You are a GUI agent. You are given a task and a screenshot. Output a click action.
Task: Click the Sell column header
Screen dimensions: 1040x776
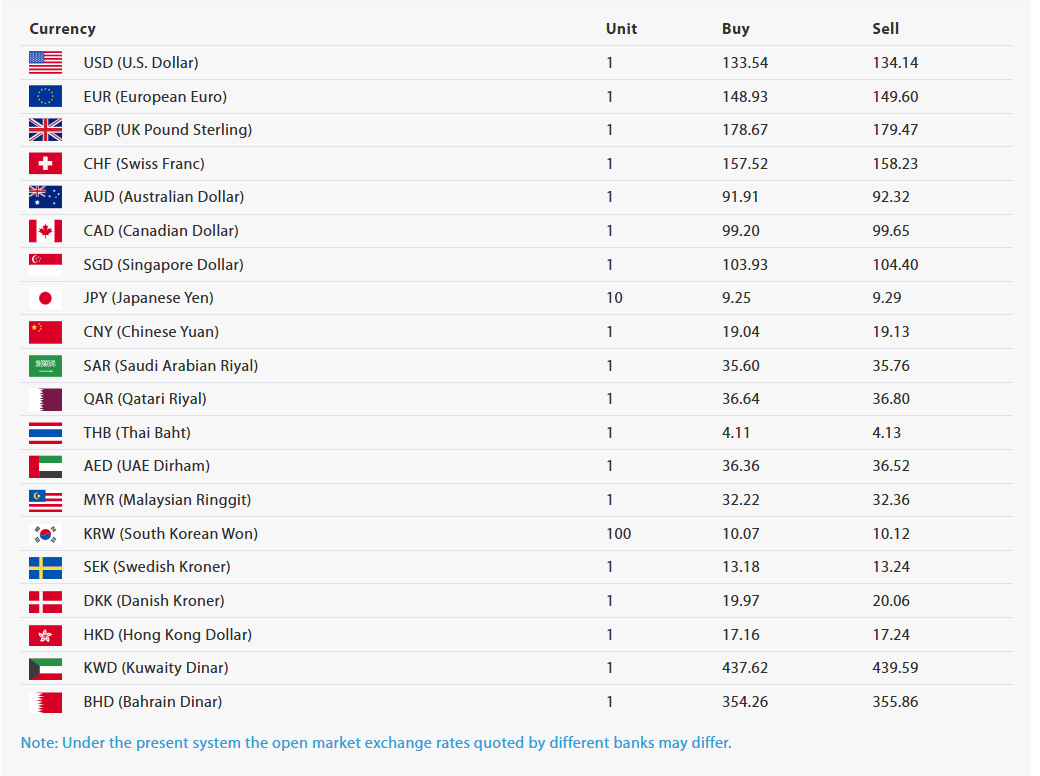coord(885,29)
